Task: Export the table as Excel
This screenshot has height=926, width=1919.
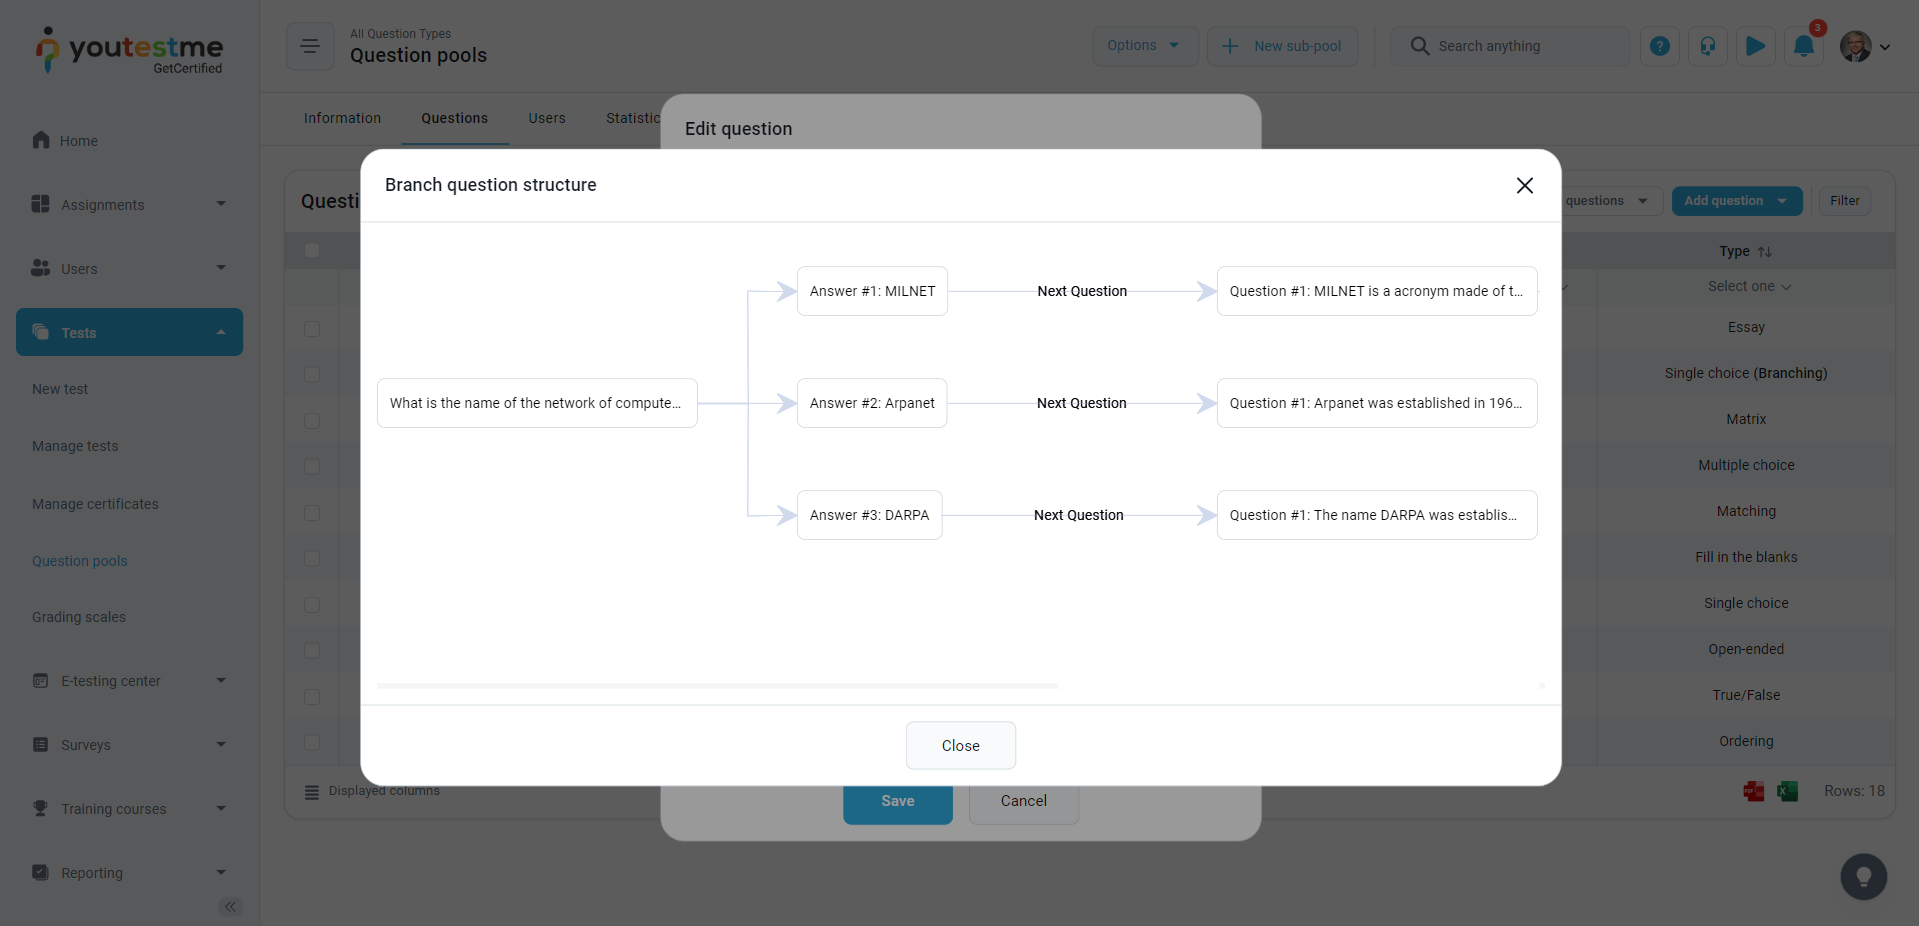Action: [1787, 791]
